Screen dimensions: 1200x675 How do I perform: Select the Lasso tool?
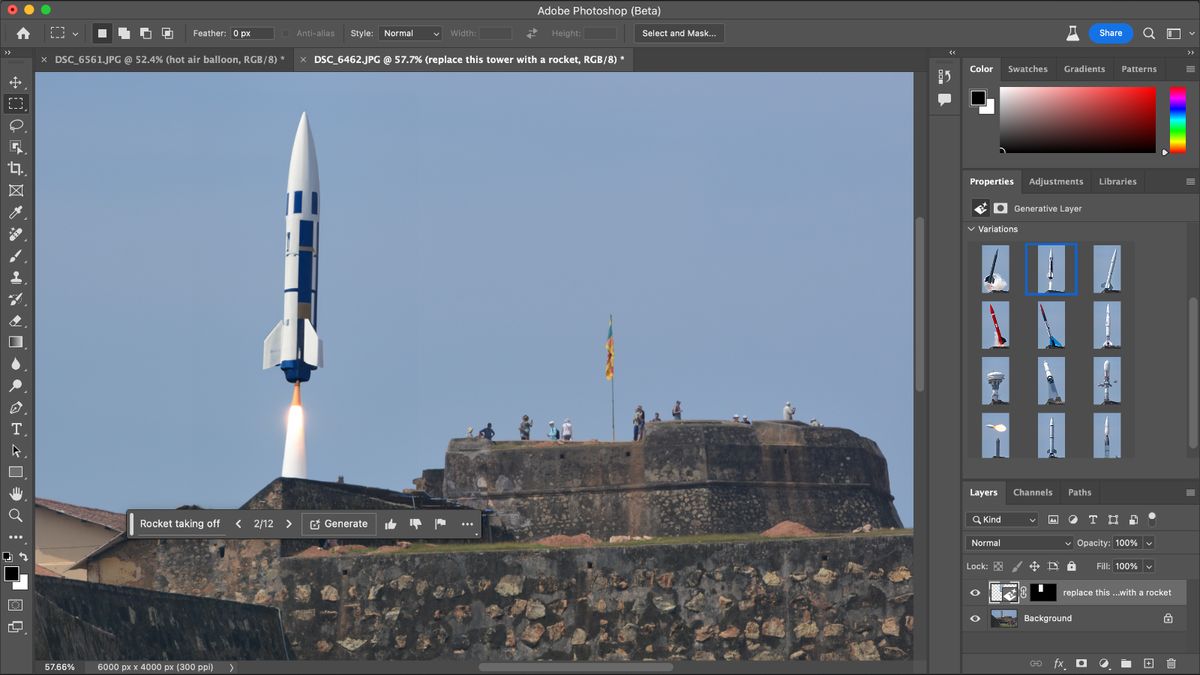coord(16,125)
